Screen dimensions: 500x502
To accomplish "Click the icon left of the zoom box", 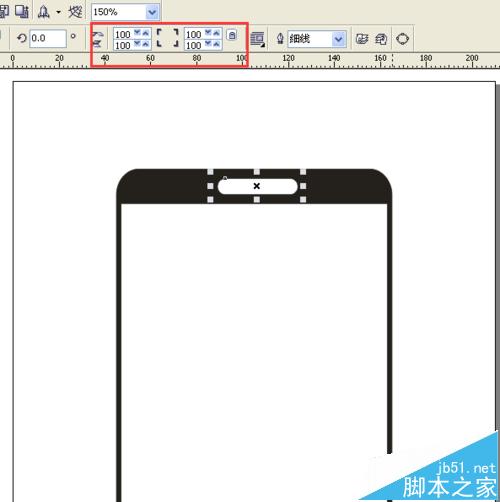I will (75, 12).
